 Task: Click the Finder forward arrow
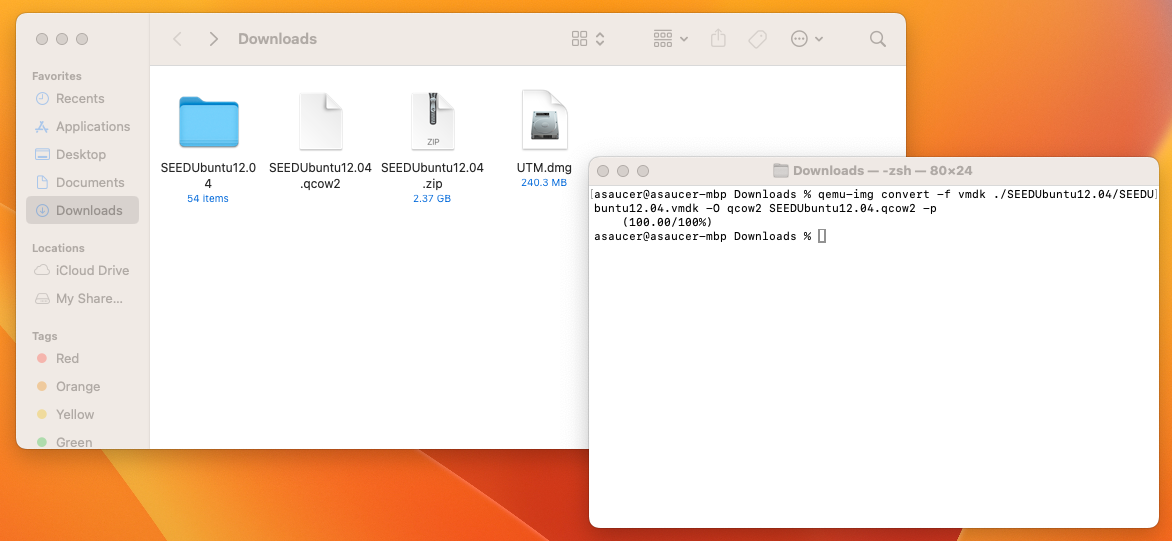[x=213, y=39]
